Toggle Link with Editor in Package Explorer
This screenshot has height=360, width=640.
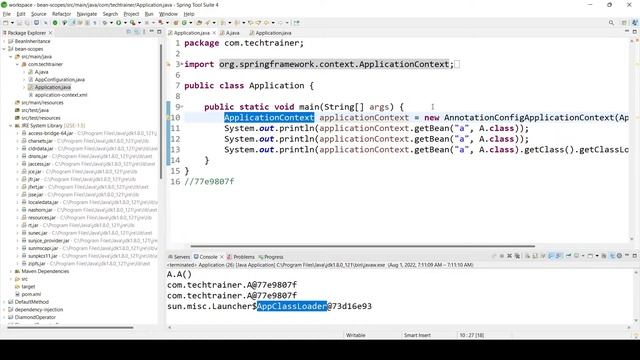tap(136, 32)
